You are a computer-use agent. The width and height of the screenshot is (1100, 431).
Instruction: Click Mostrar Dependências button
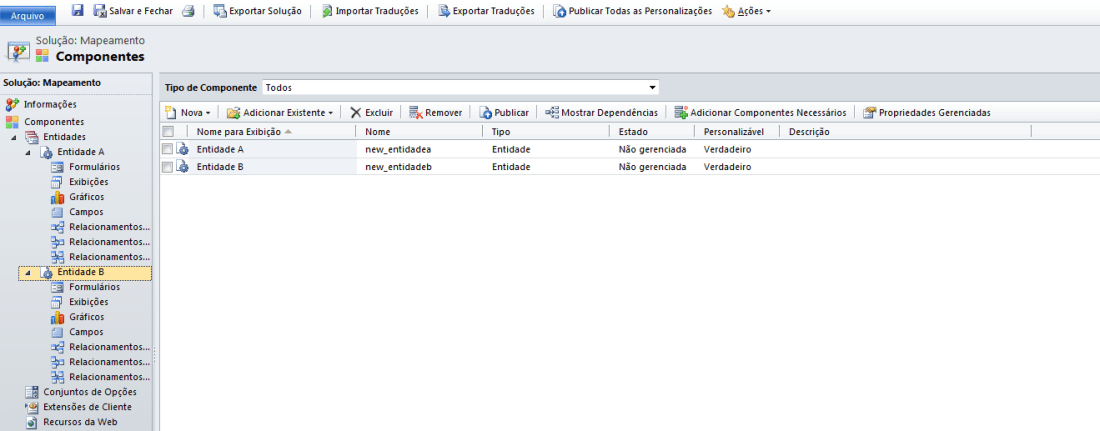coord(601,113)
